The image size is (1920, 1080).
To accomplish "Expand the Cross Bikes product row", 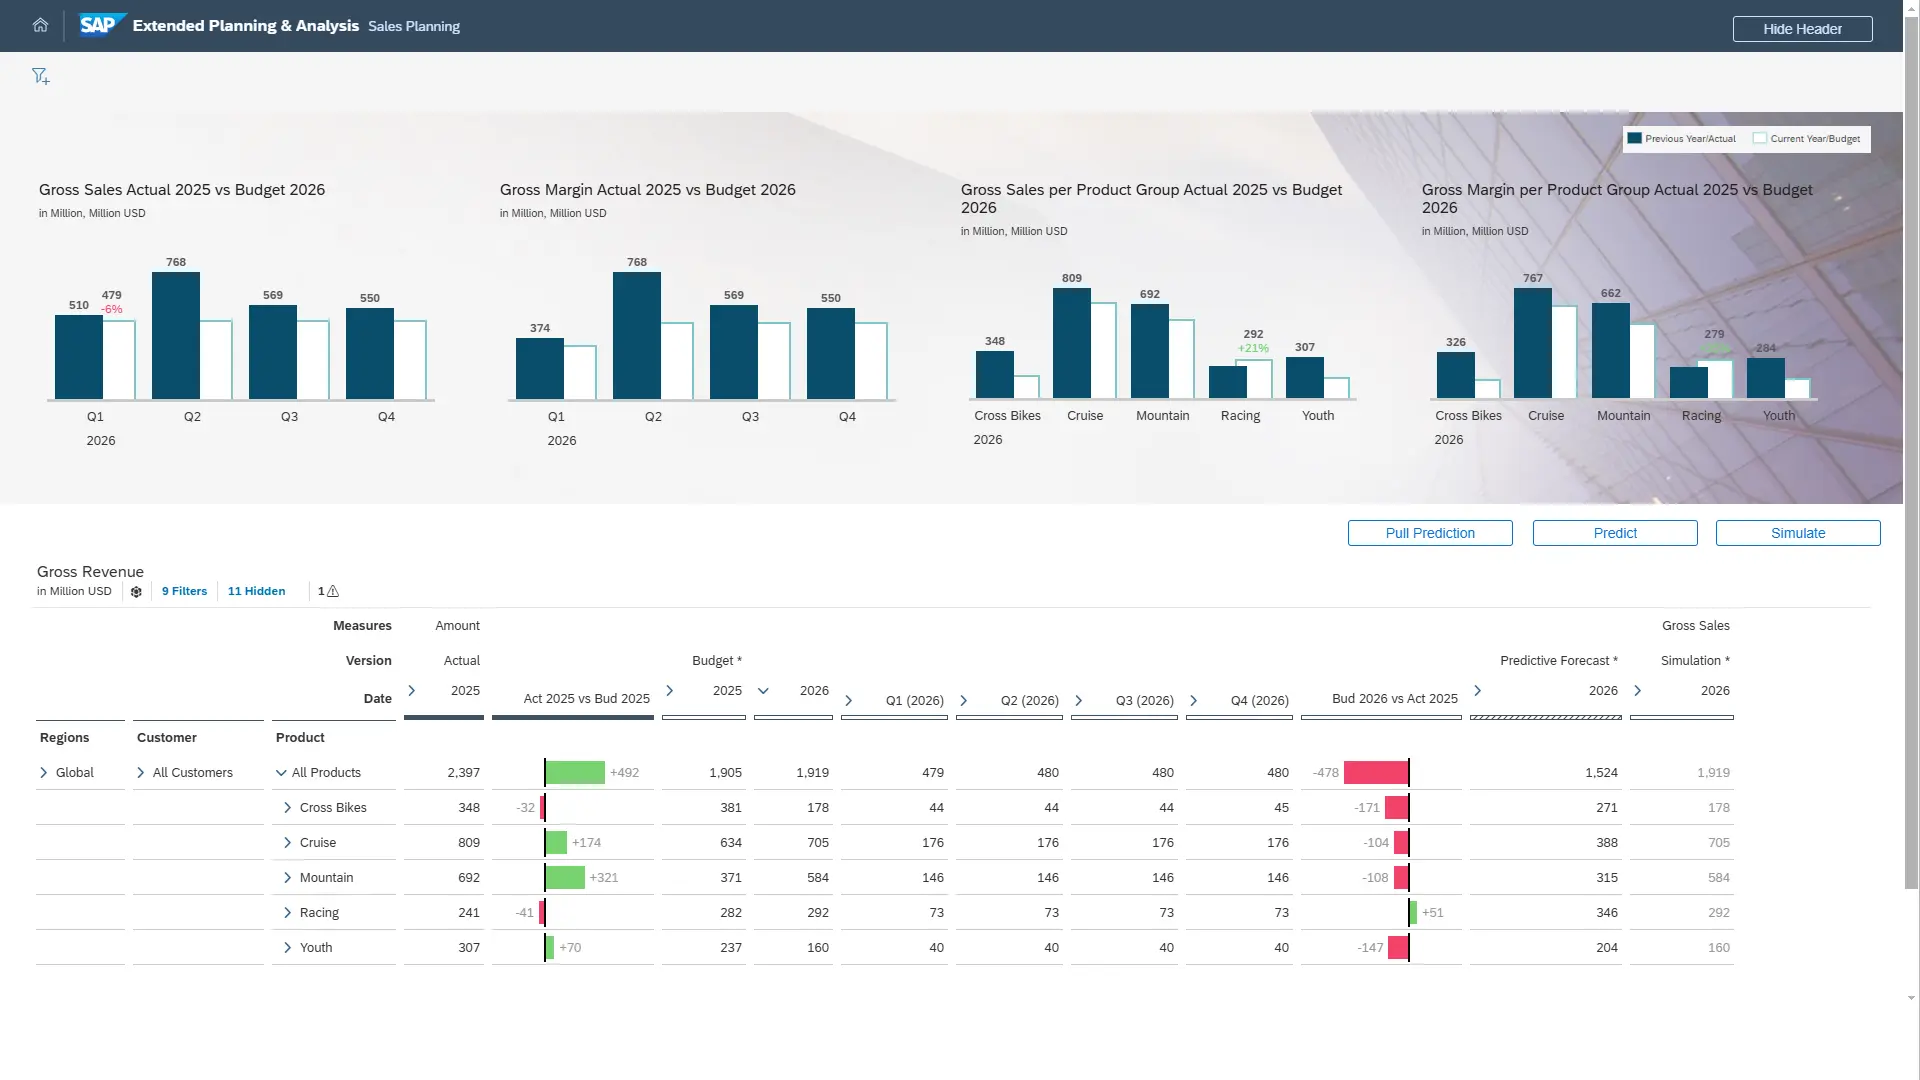I will pyautogui.click(x=286, y=807).
